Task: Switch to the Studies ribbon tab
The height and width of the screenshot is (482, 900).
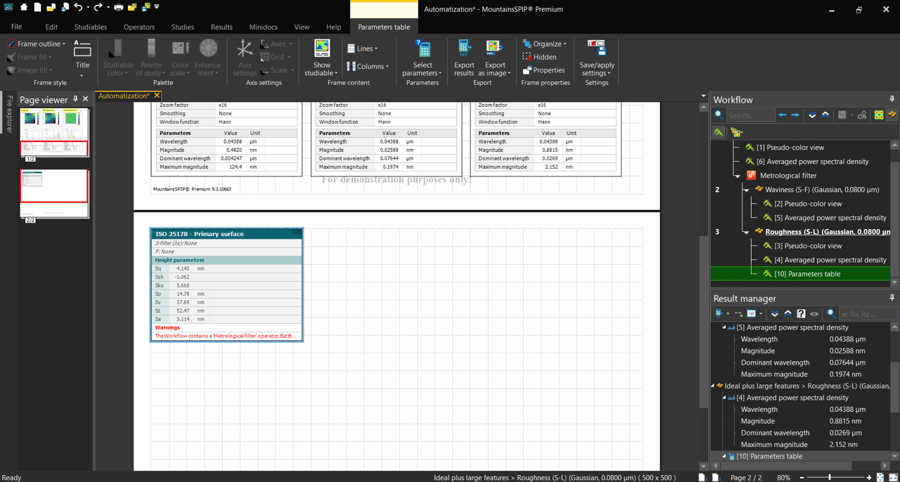Action: tap(183, 27)
